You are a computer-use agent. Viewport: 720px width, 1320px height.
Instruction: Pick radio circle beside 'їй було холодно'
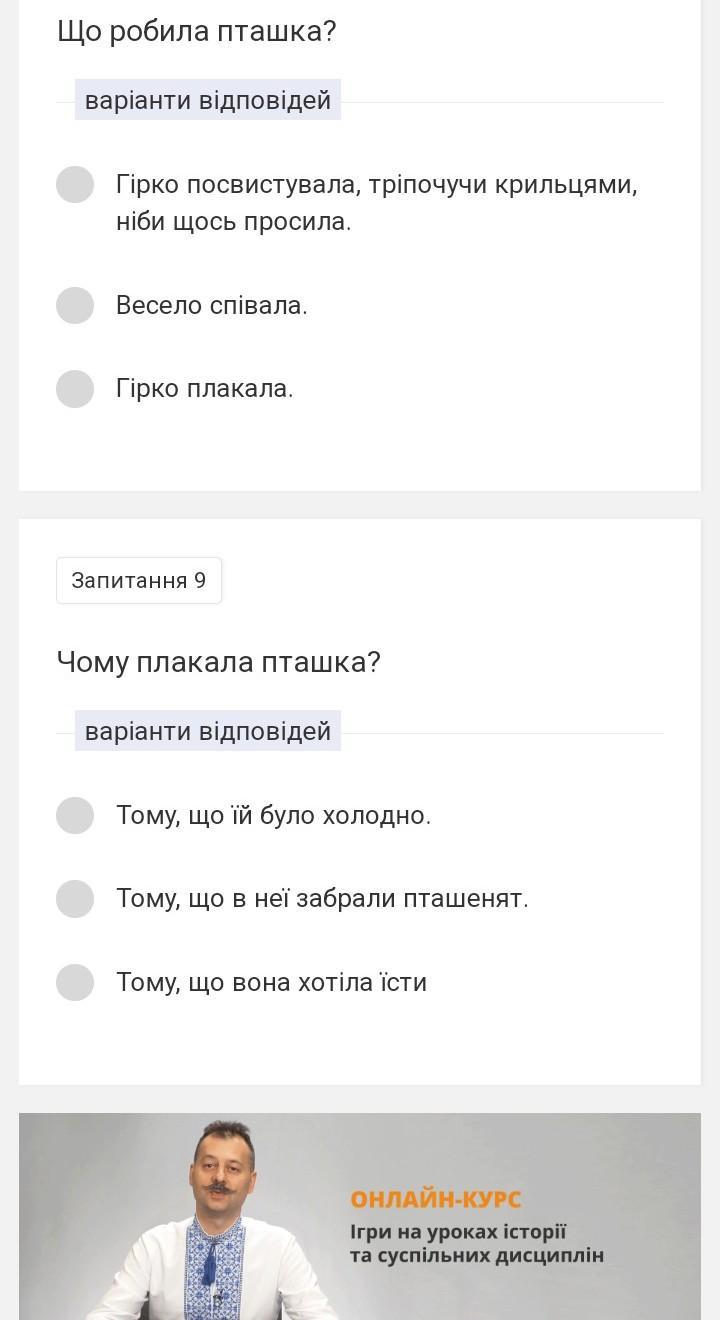(x=75, y=816)
